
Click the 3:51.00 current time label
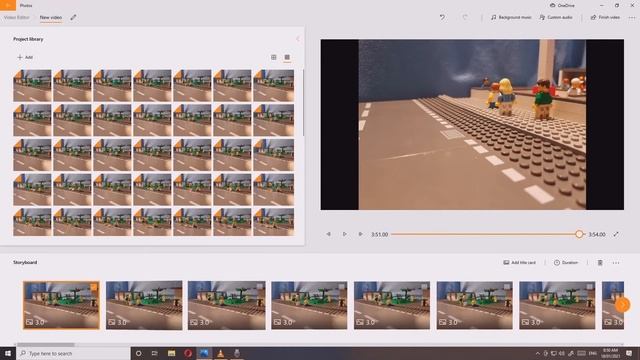pos(379,235)
